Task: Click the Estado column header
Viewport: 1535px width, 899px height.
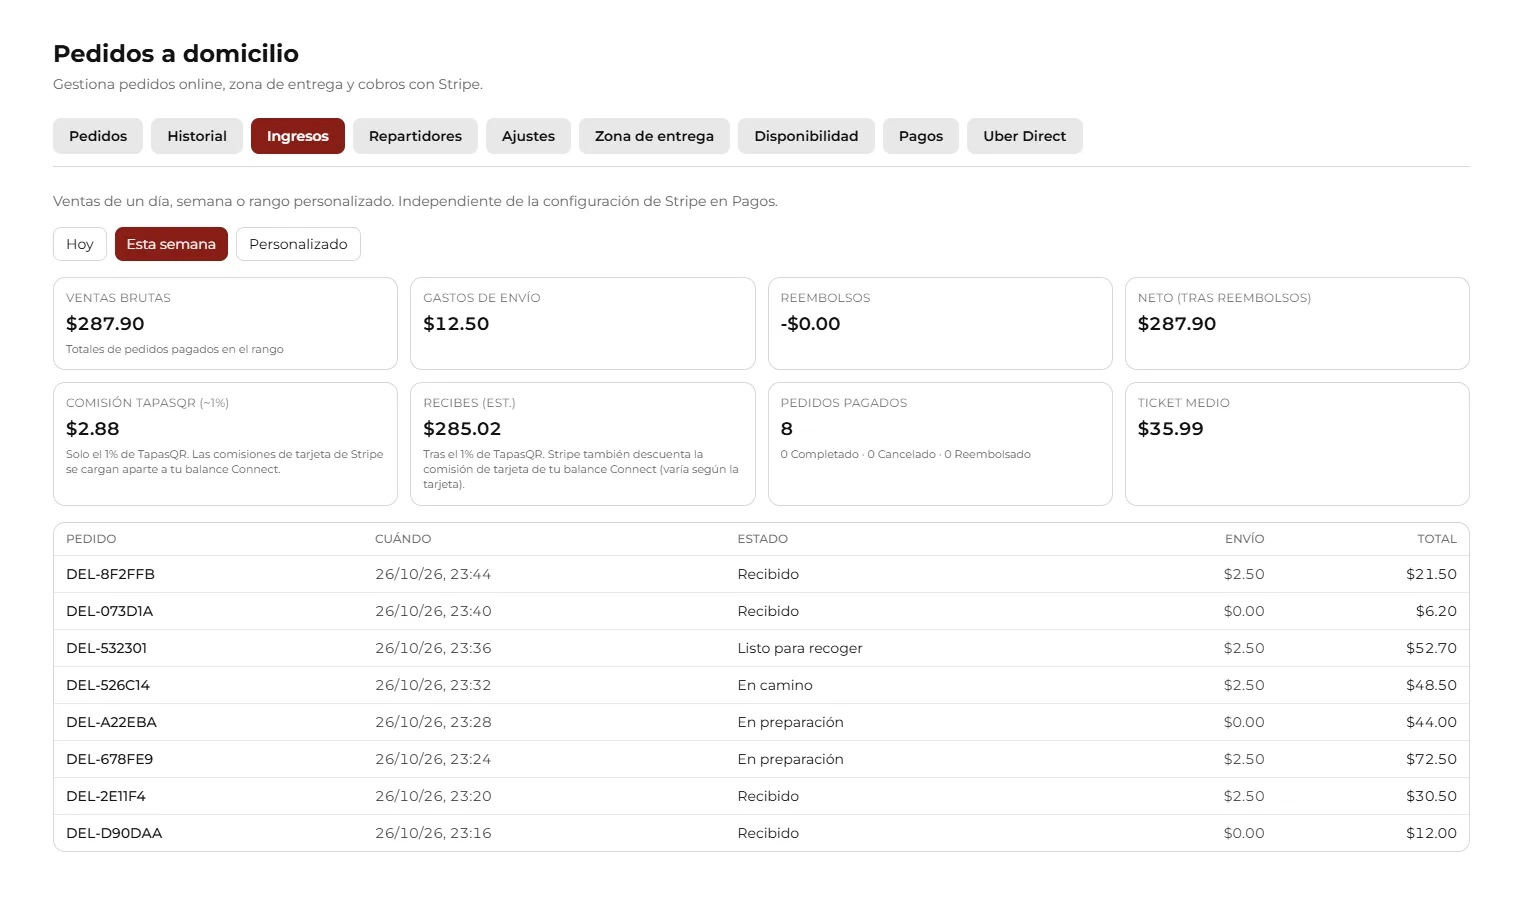Action: 763,539
